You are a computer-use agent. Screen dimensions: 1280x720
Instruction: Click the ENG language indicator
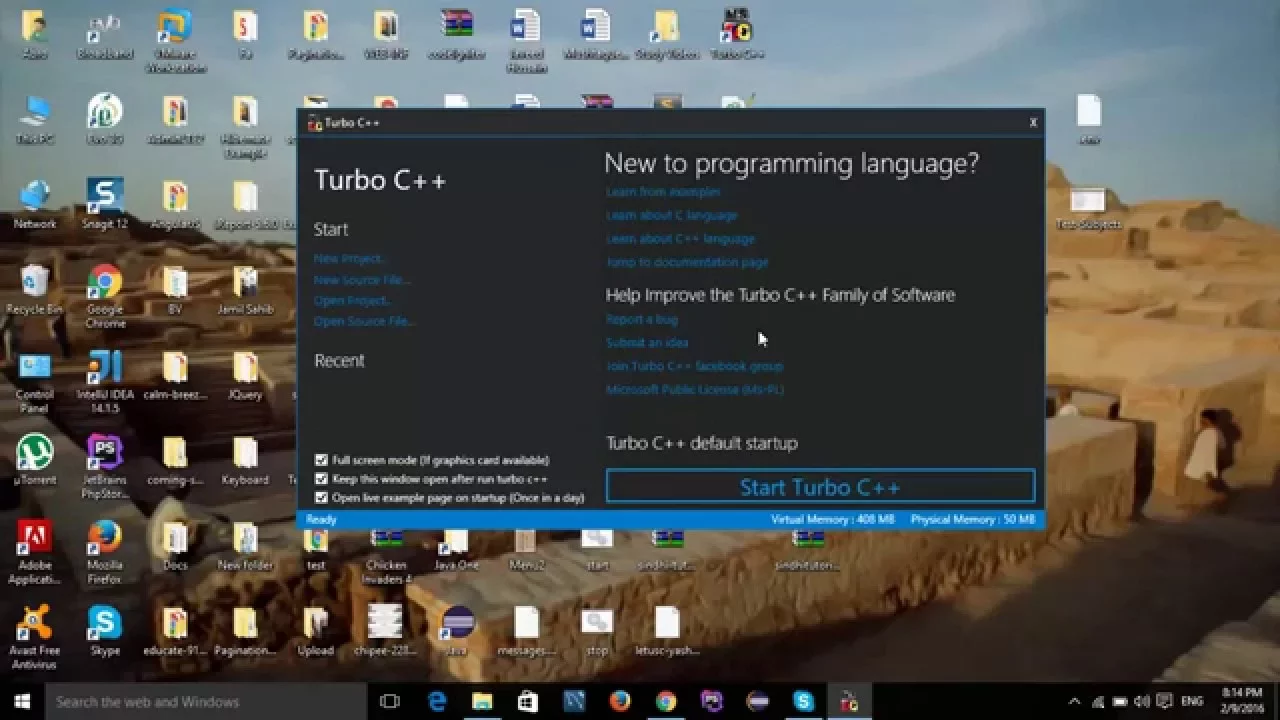1192,702
